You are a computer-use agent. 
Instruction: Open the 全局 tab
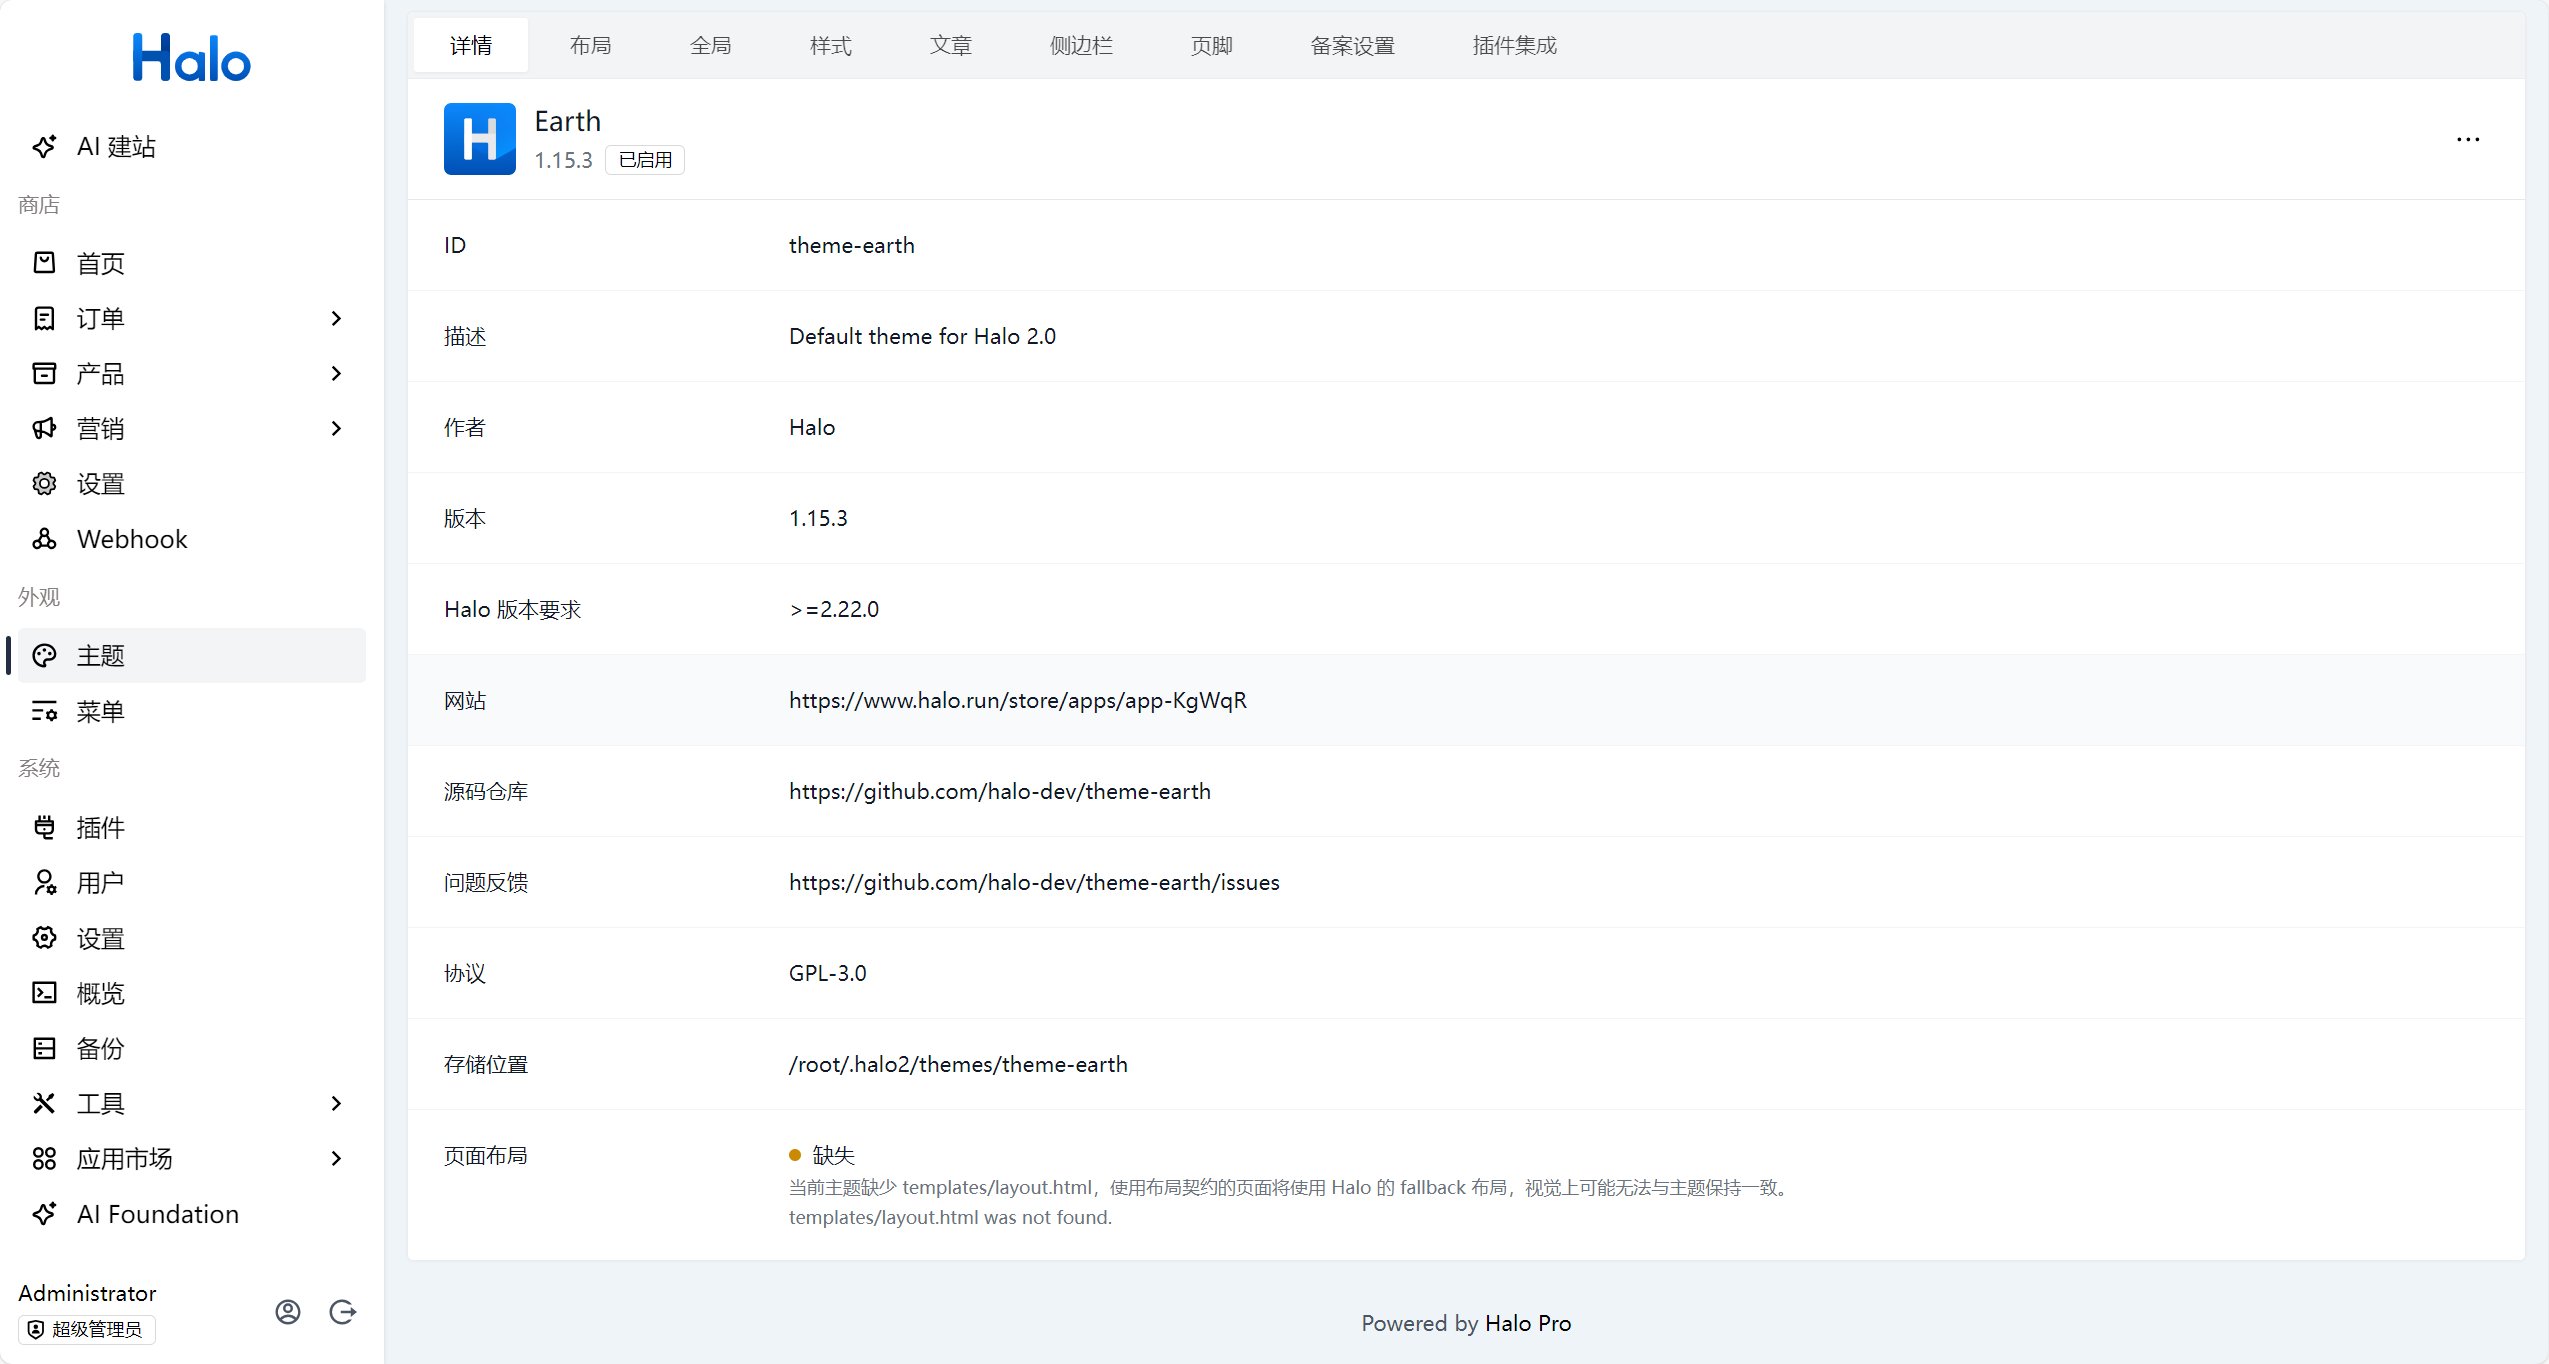coord(711,45)
